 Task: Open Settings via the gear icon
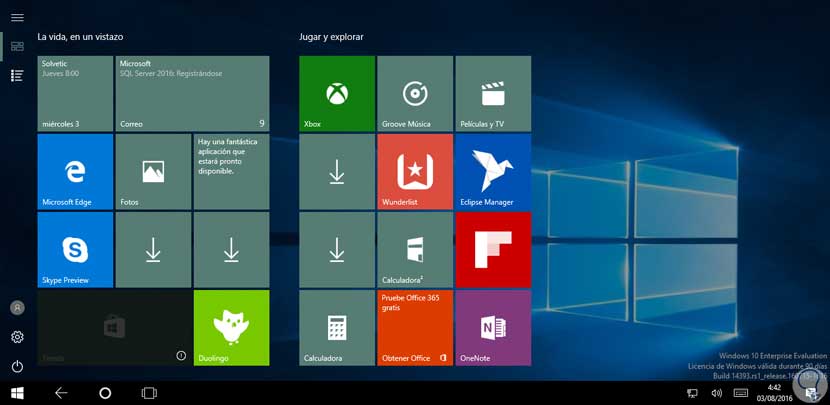pyautogui.click(x=17, y=337)
